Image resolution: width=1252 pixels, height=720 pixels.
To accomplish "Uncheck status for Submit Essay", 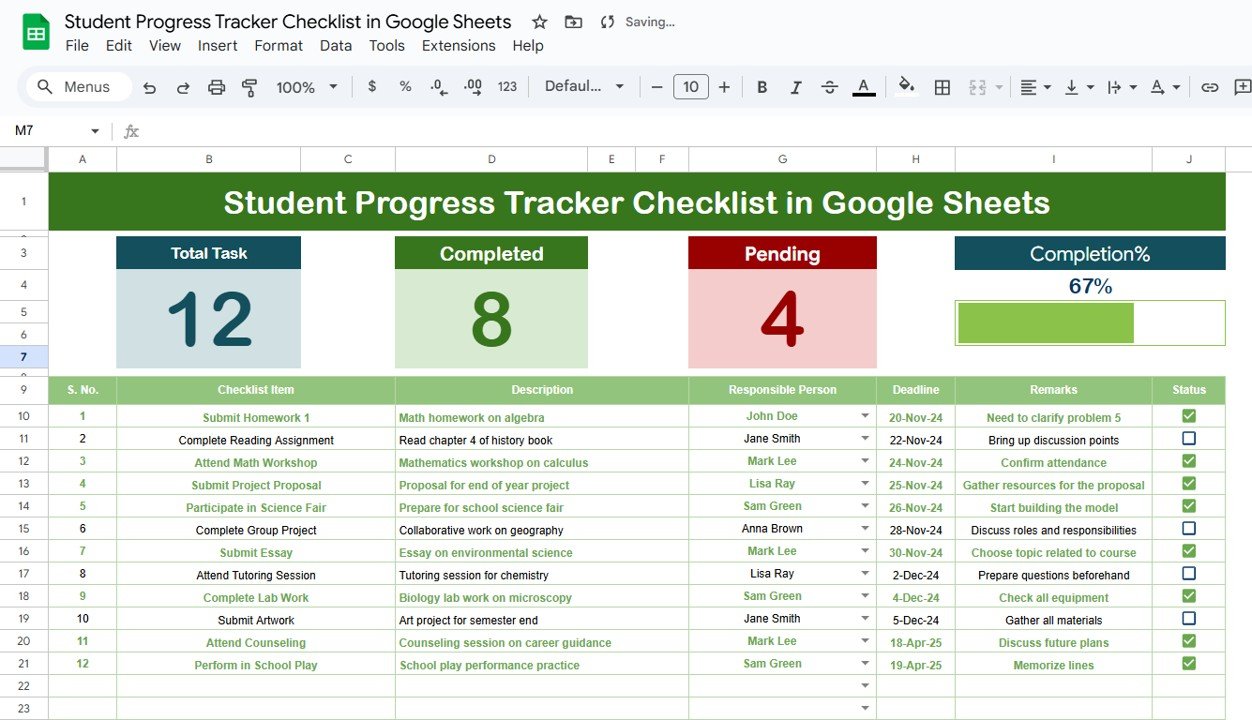I will coord(1189,551).
